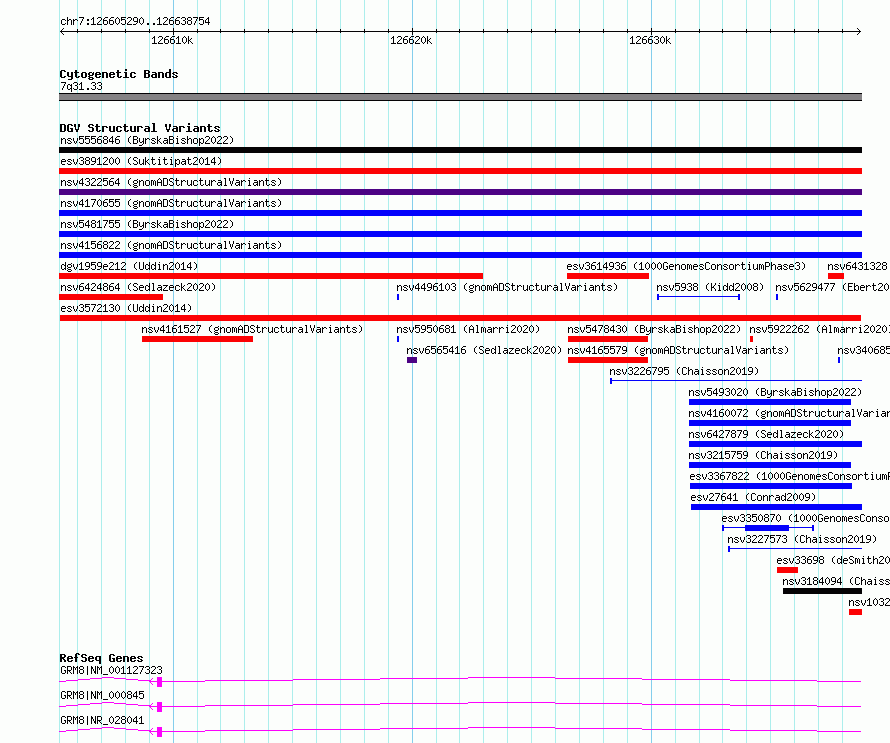
Task: Click the nsv5950681 (Almarri2020) label
Action: (468, 329)
